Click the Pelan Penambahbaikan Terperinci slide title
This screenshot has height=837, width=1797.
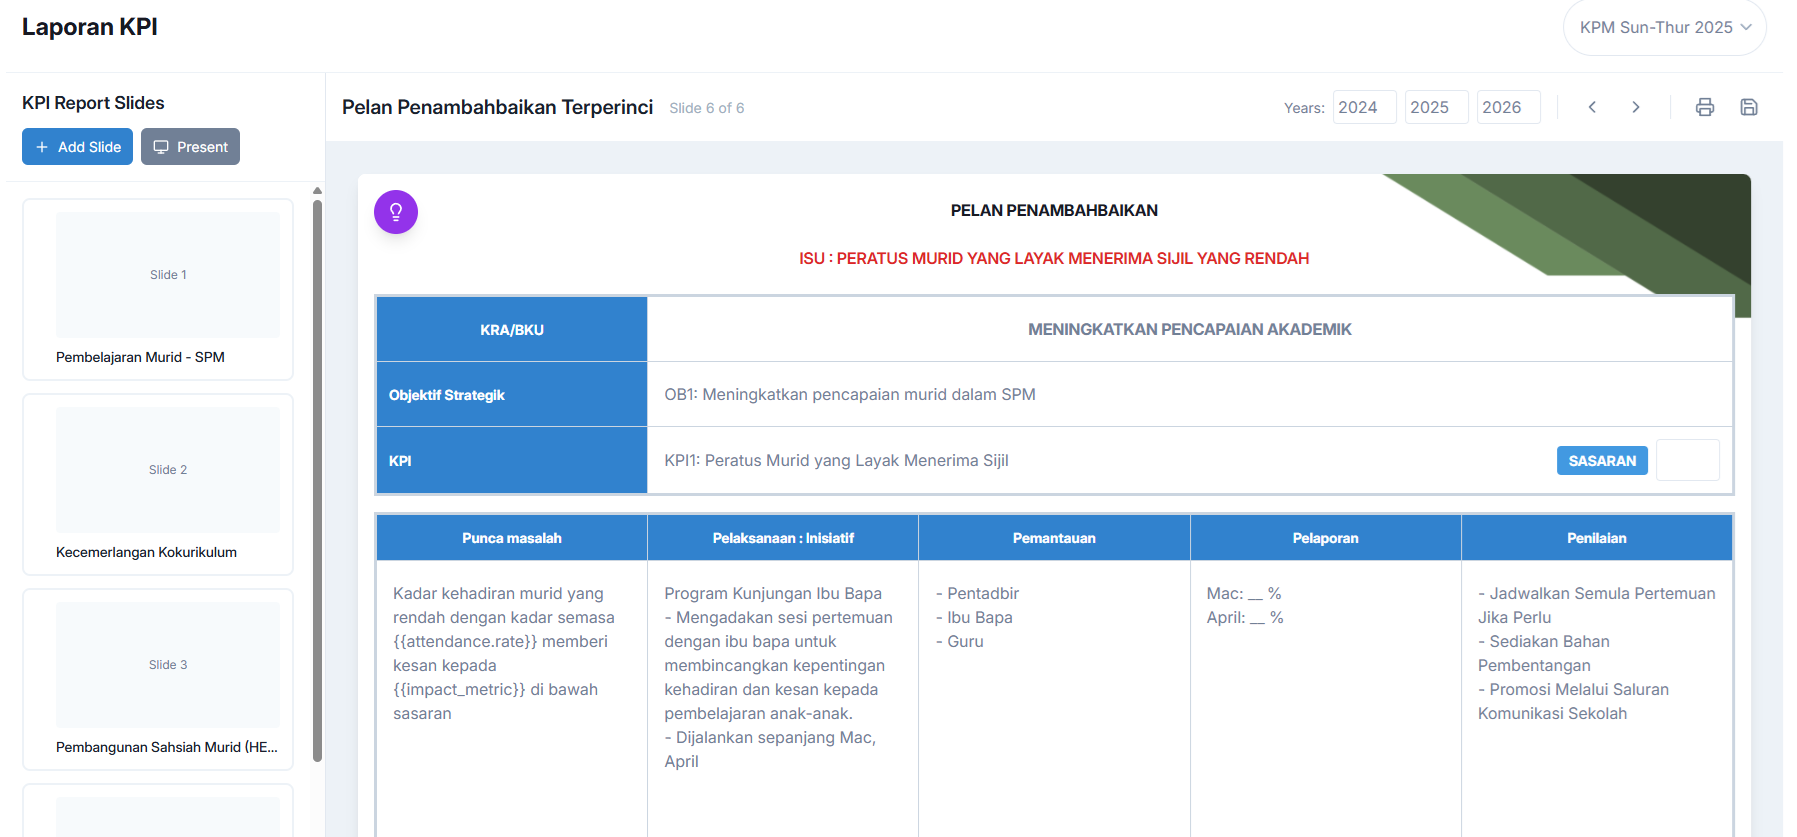click(497, 107)
